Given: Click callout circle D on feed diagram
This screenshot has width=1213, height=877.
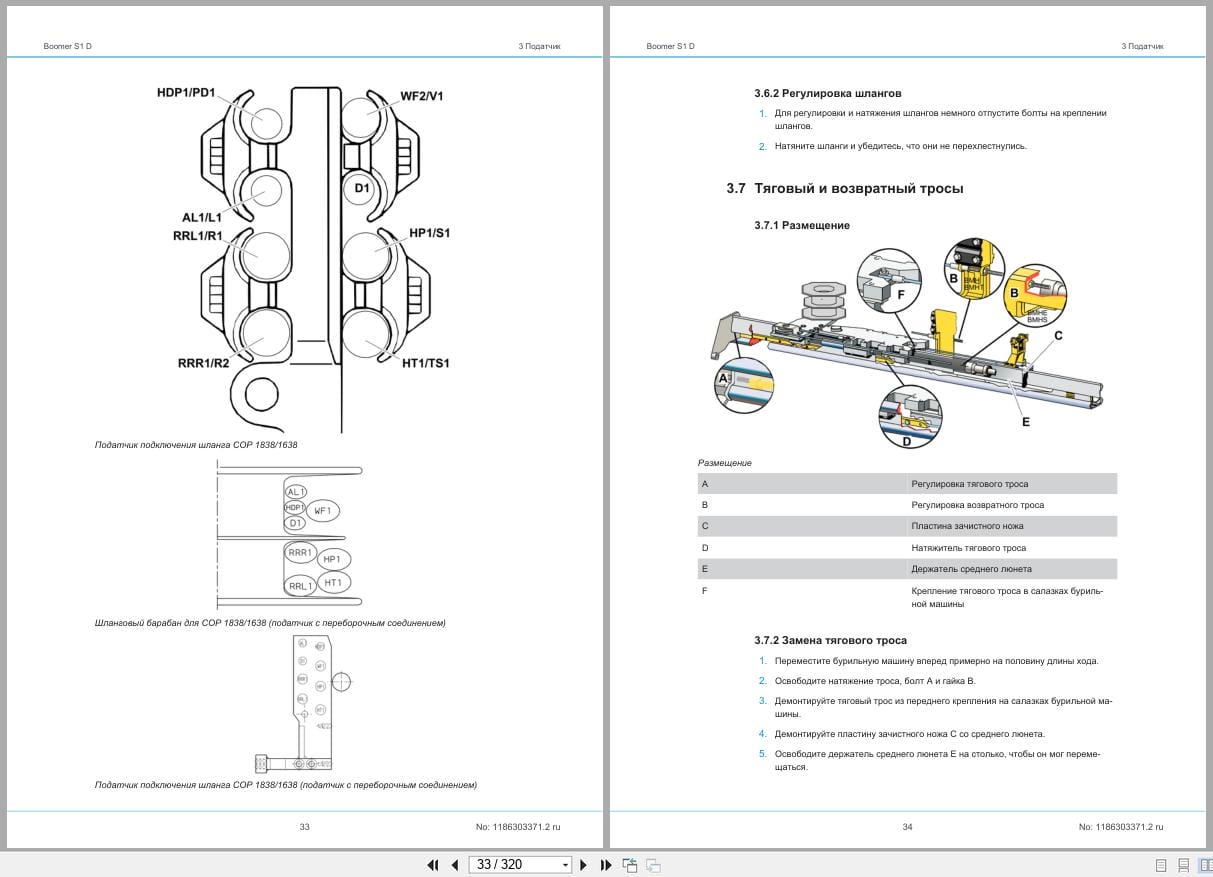Looking at the screenshot, I should (913, 417).
